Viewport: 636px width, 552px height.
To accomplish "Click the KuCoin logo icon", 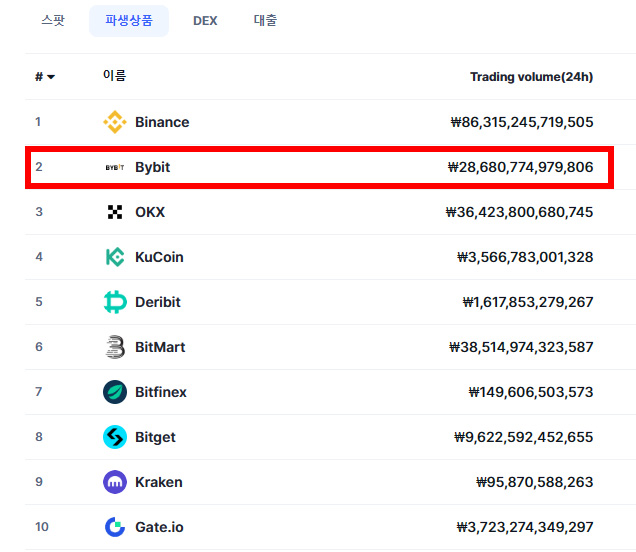I will coord(115,257).
